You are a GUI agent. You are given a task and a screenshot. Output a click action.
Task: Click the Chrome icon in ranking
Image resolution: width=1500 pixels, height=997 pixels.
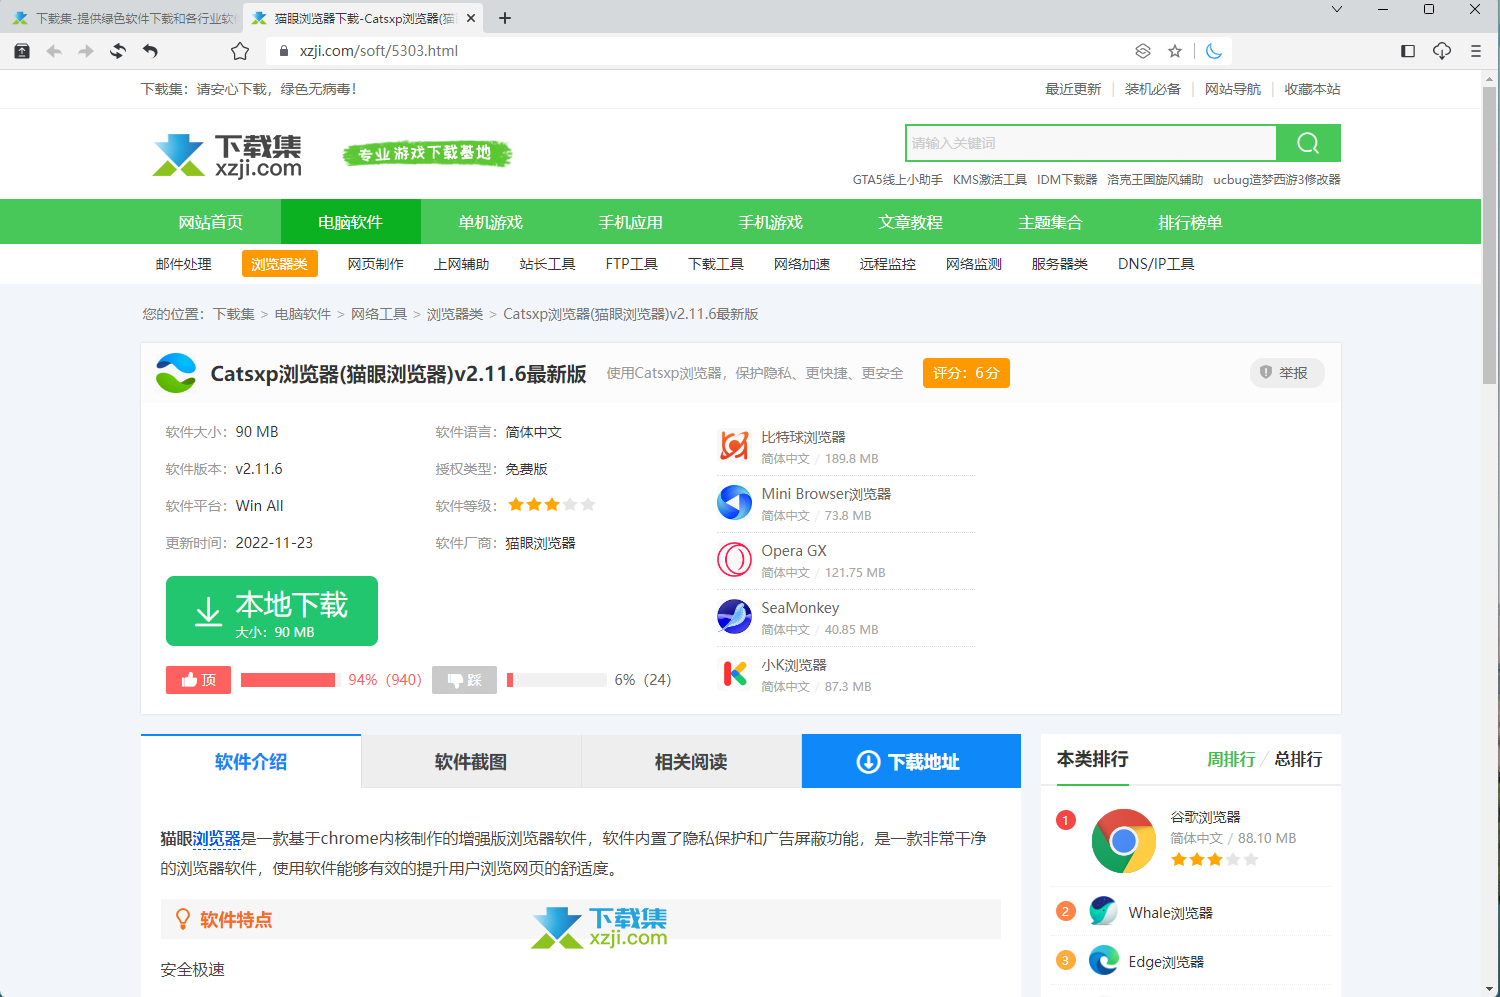tap(1124, 841)
